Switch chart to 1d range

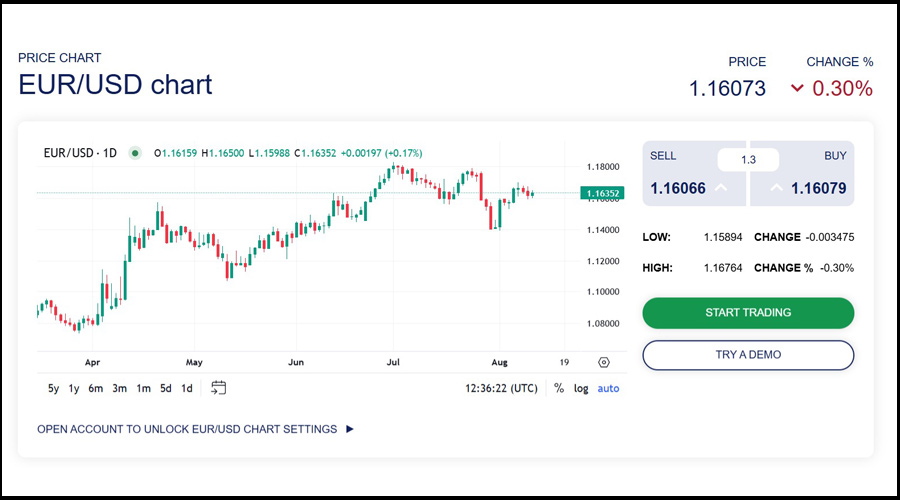click(x=186, y=388)
